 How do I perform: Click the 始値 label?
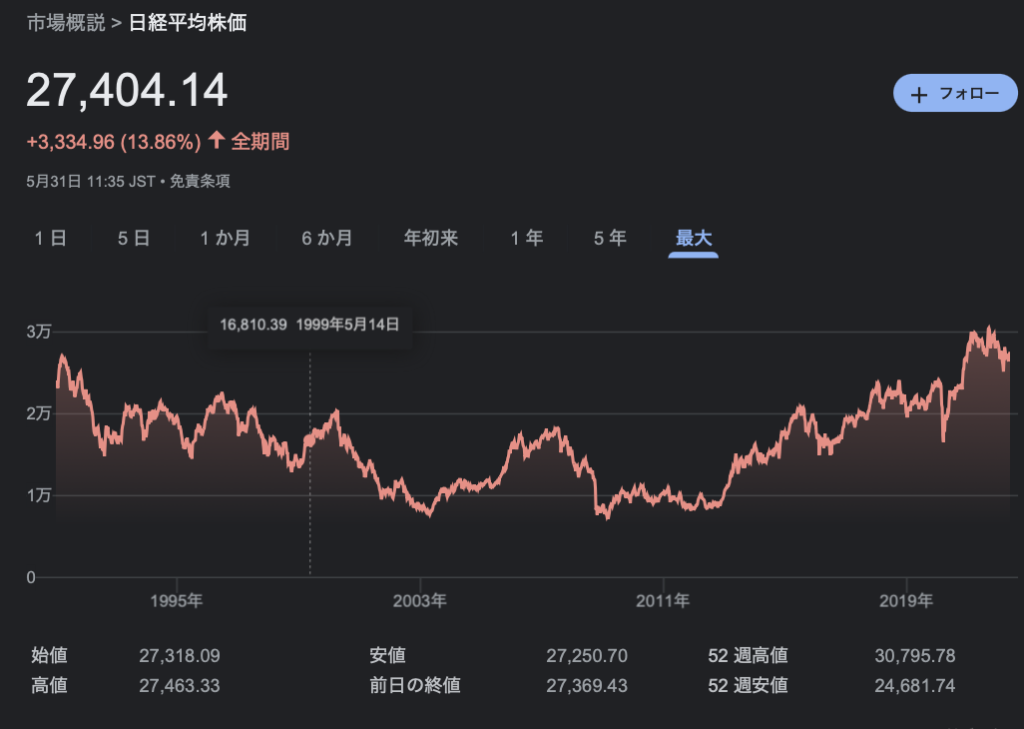click(x=49, y=655)
